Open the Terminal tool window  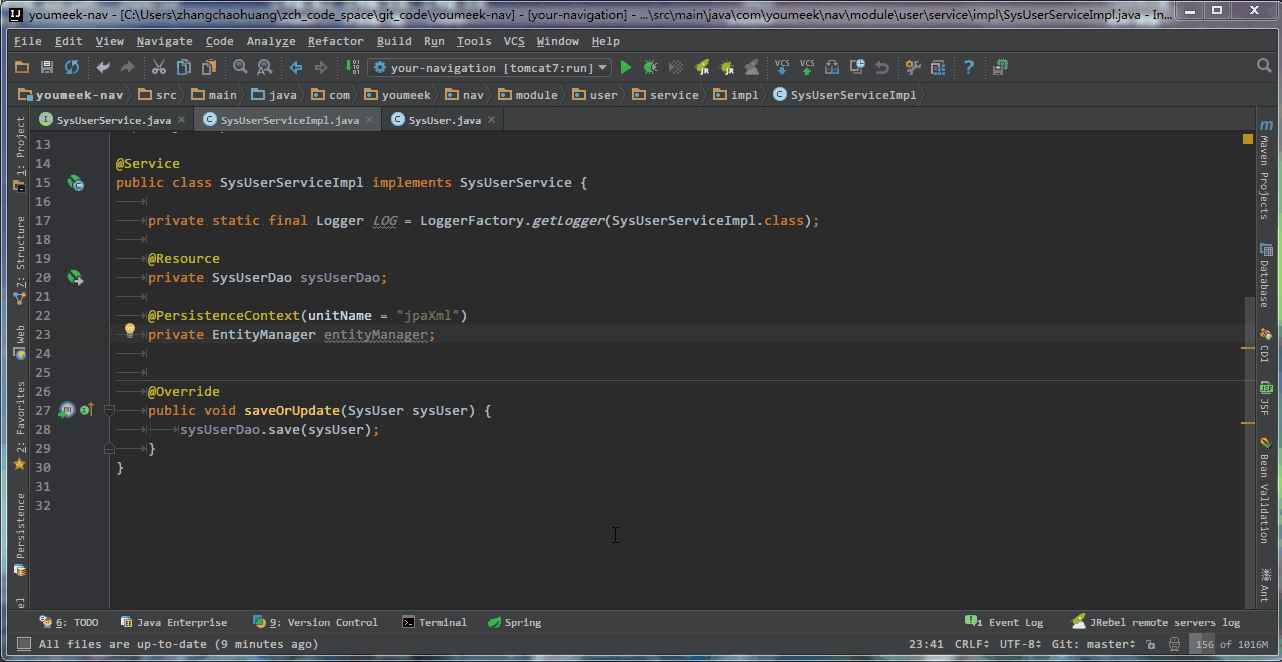(435, 622)
